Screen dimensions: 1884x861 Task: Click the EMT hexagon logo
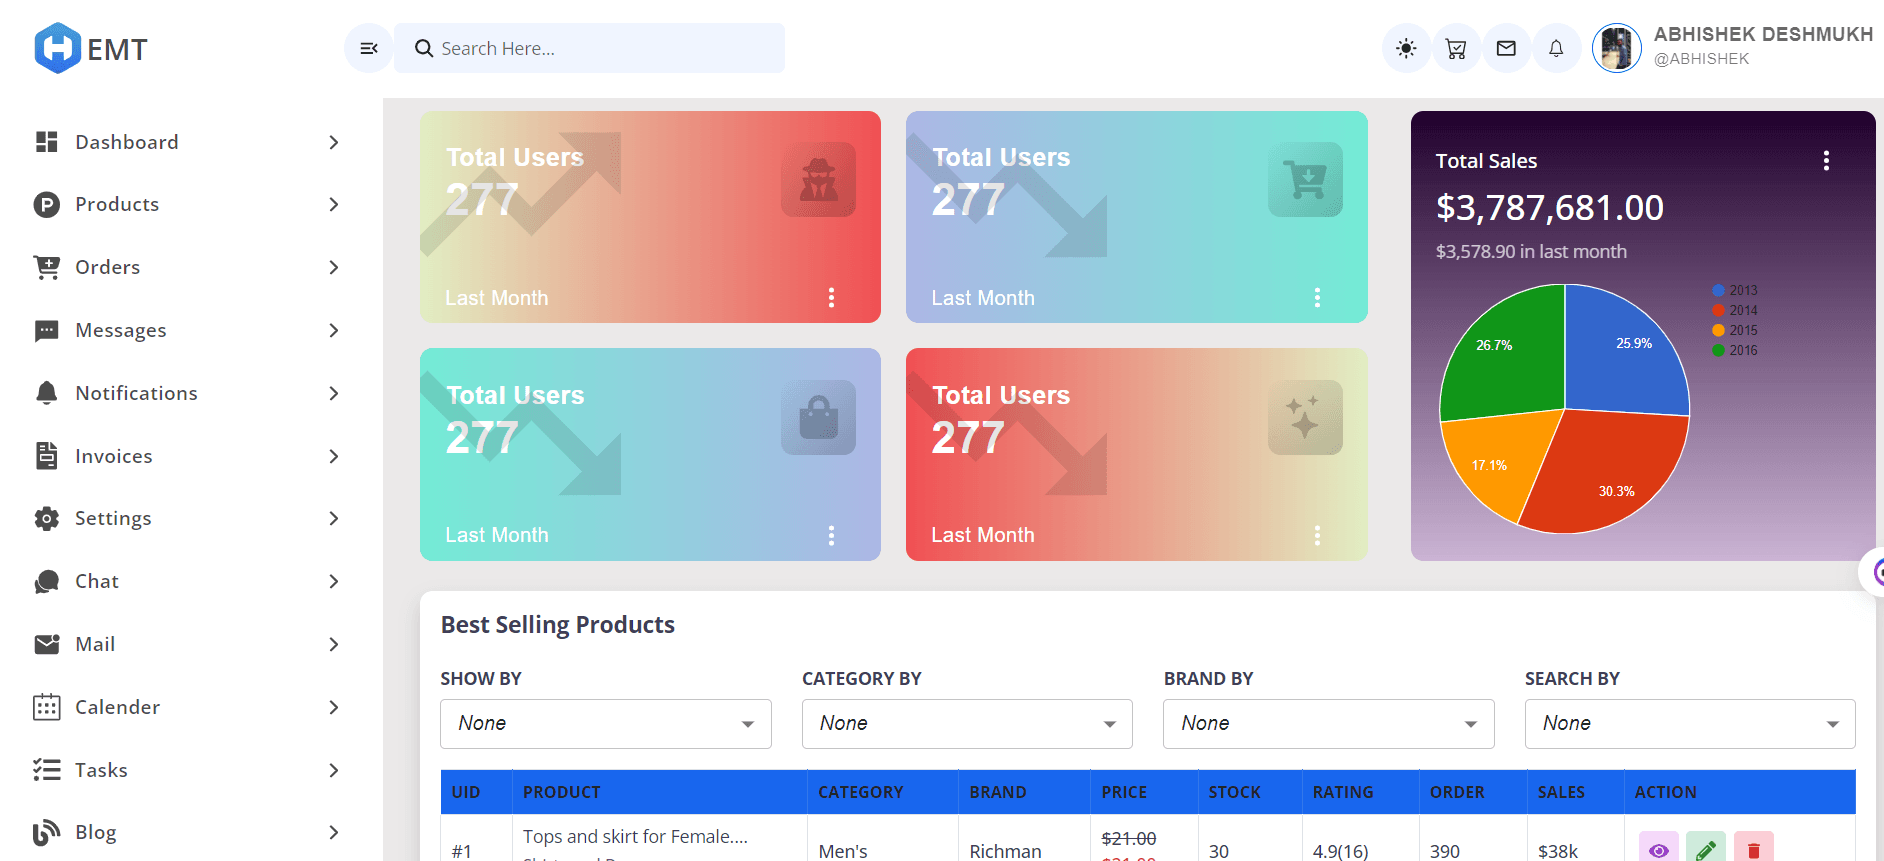pos(58,48)
